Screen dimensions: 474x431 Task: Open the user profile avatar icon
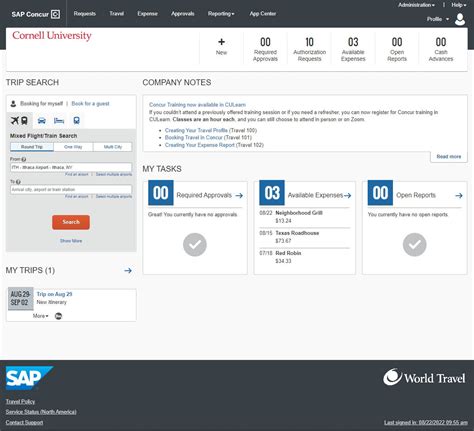coord(460,19)
